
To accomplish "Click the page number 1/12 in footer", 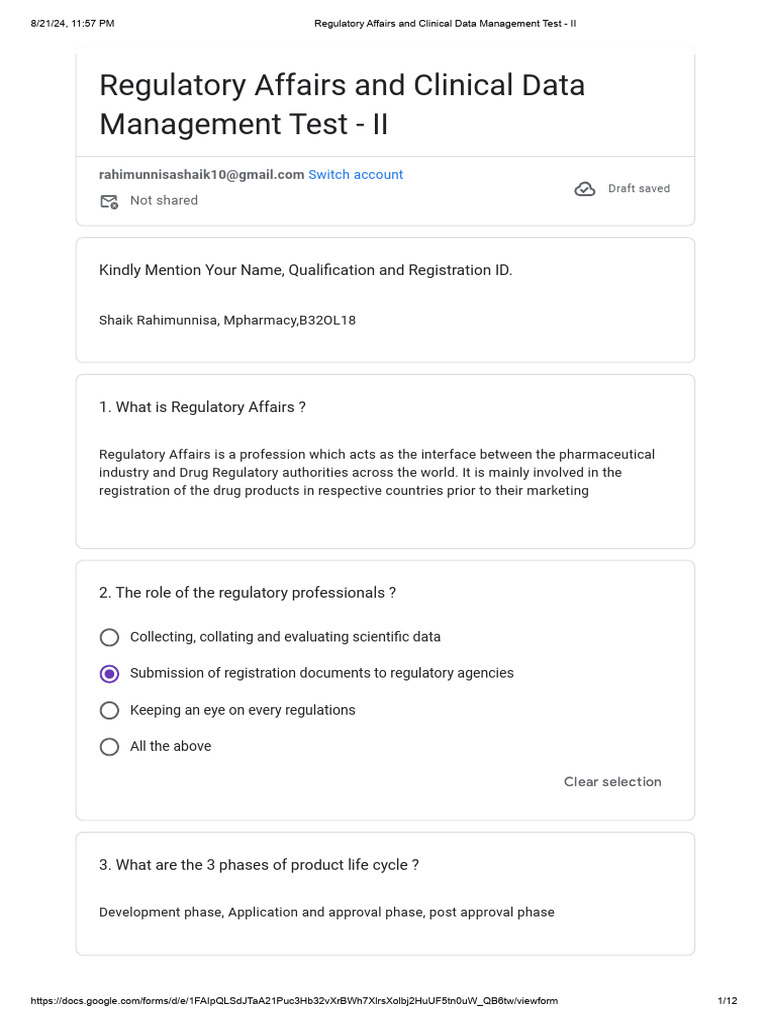I will pyautogui.click(x=727, y=1000).
